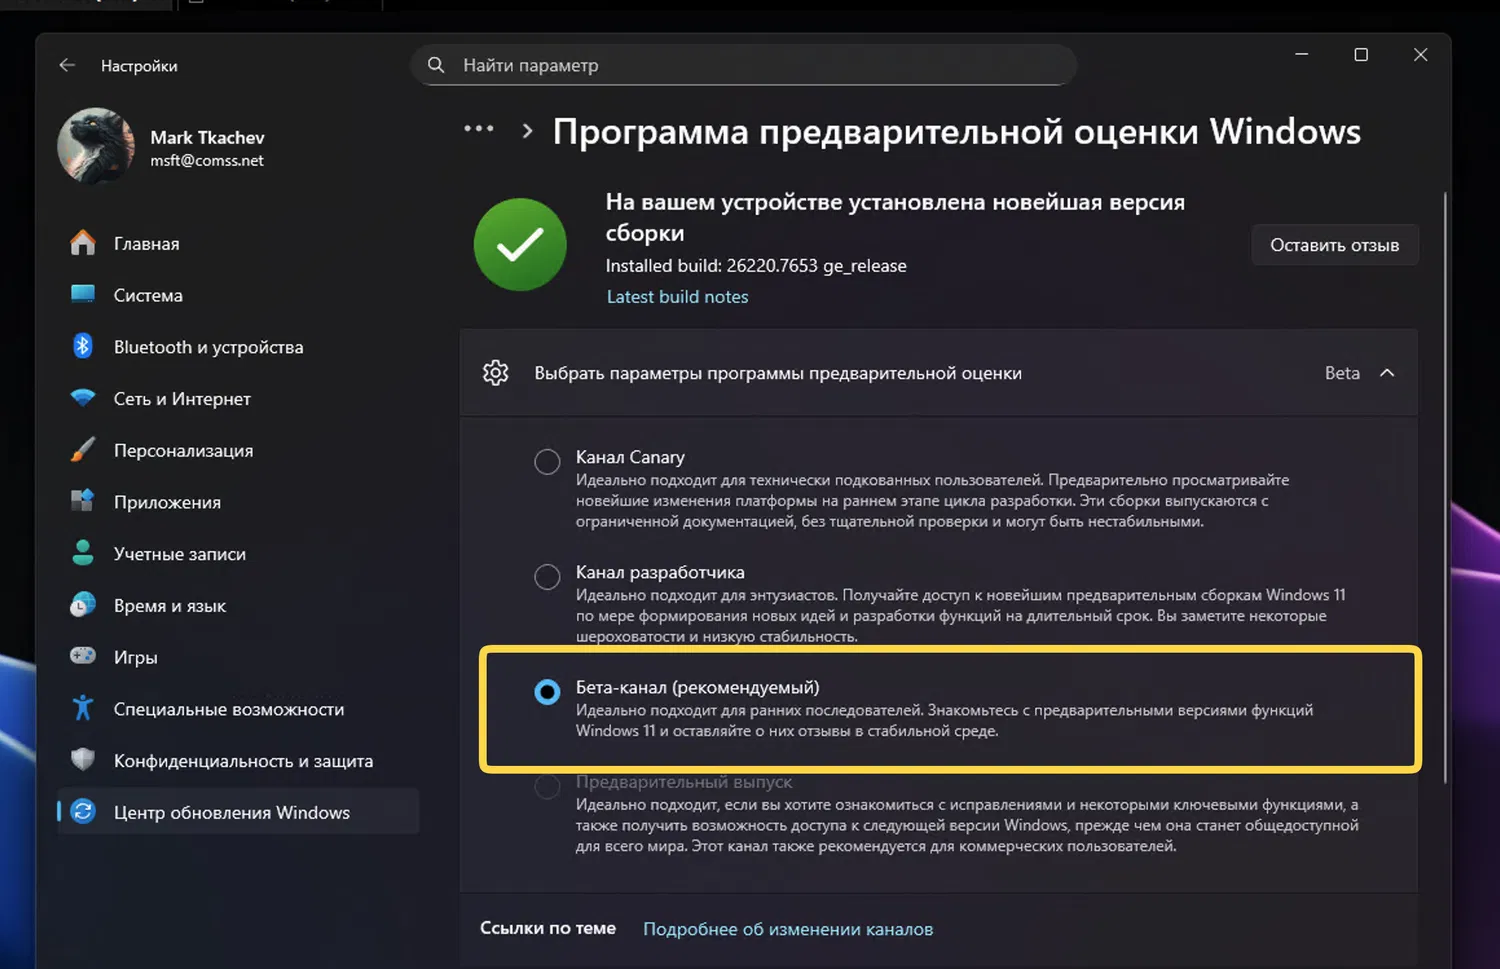Open Приложения section
Screen dimensions: 1500x969
(238, 502)
